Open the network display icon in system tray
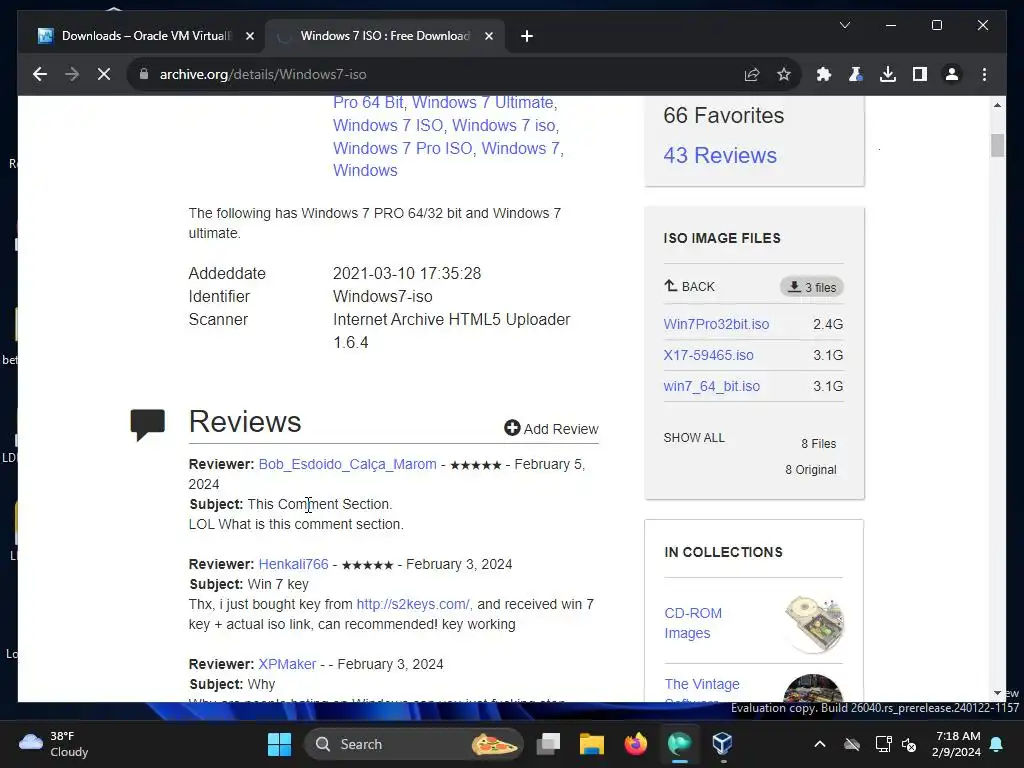The image size is (1024, 768). [x=883, y=744]
